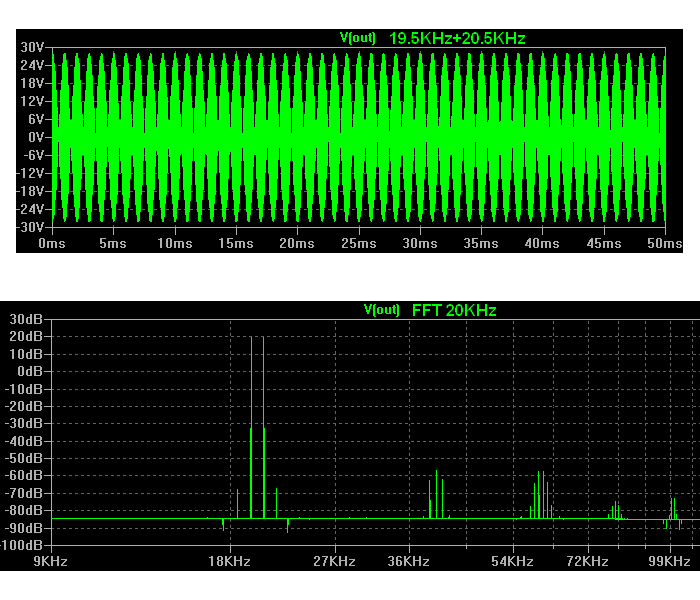Click the 5ms time axis label
The height and width of the screenshot is (600, 700).
point(113,244)
